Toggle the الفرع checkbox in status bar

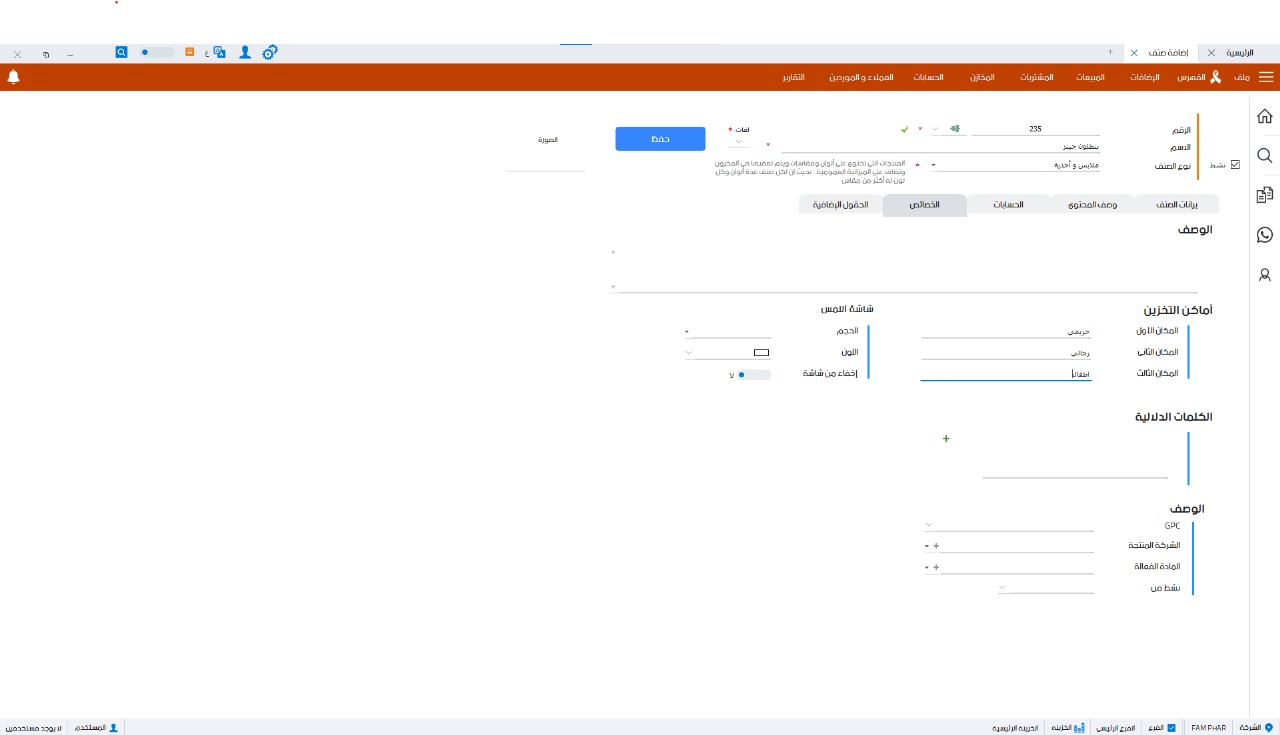tap(1171, 728)
